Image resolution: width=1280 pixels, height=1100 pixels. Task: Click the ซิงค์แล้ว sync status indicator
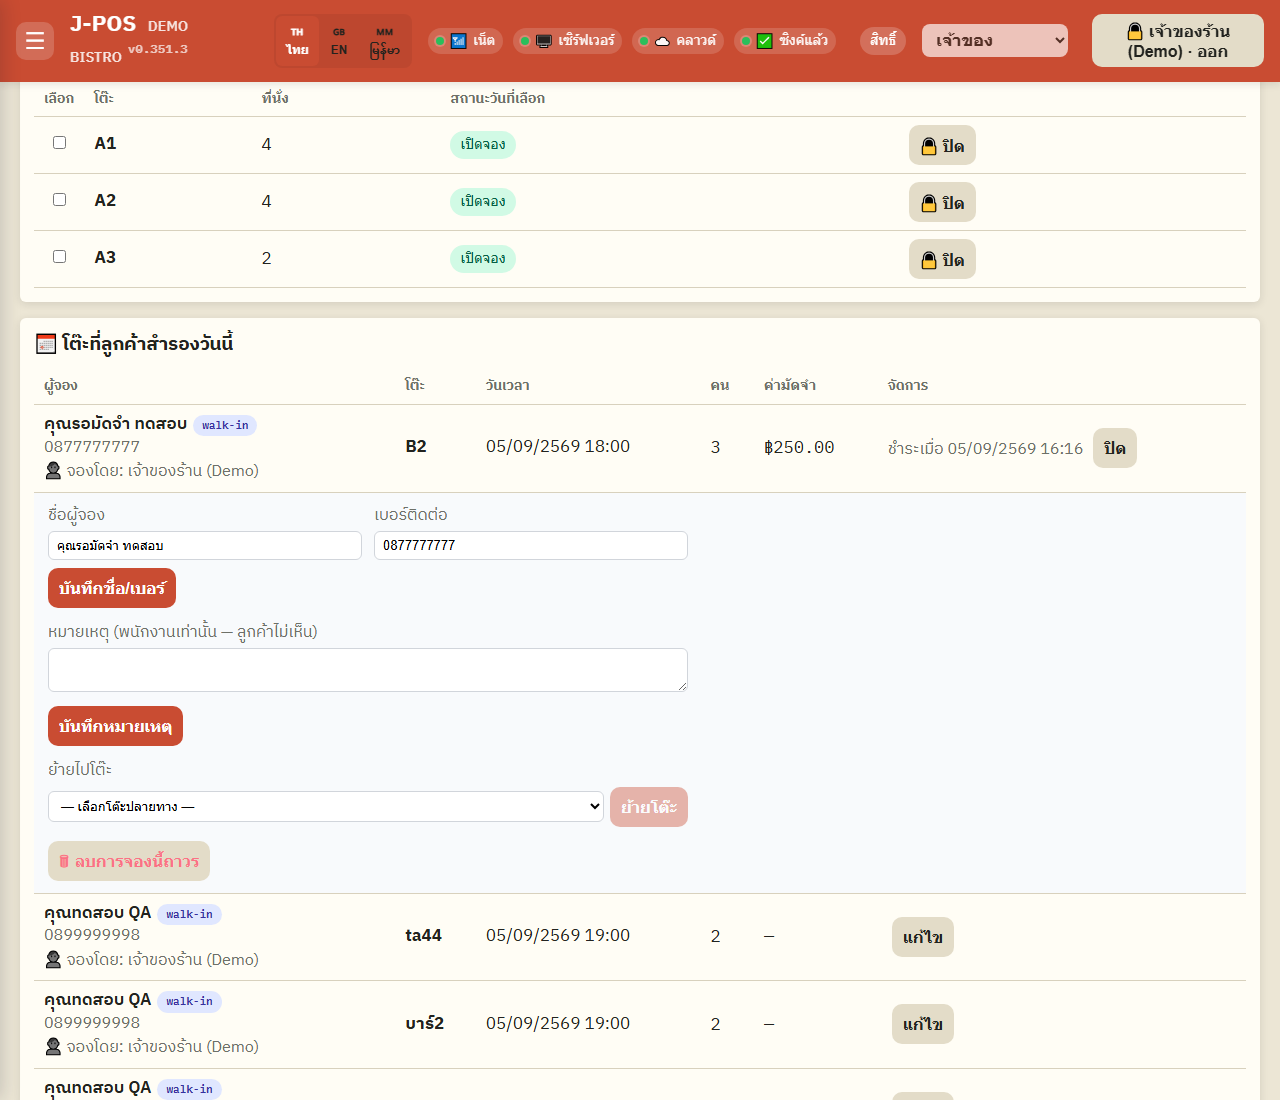pos(785,41)
